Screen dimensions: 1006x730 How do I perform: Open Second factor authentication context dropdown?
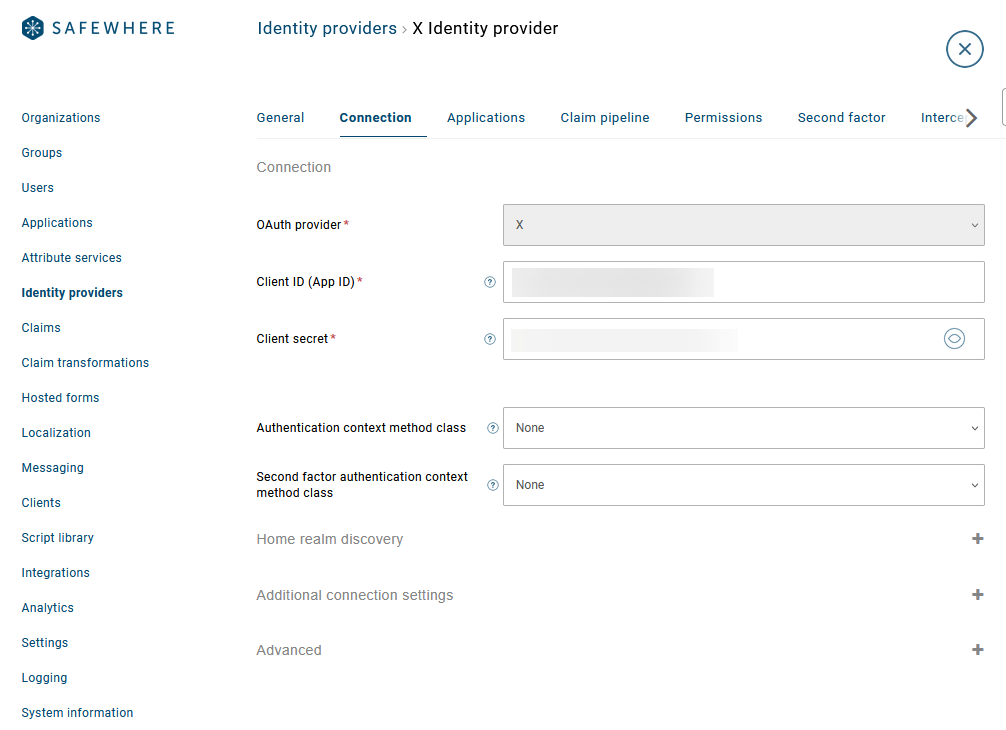744,485
